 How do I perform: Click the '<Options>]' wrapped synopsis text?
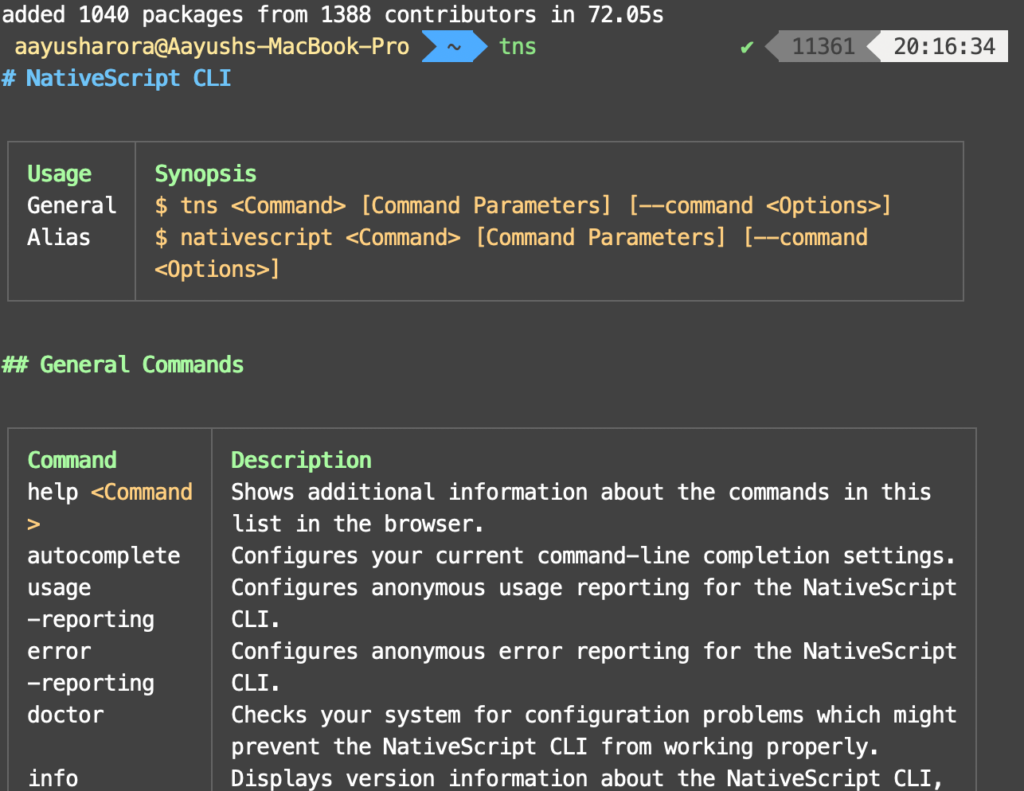point(217,269)
